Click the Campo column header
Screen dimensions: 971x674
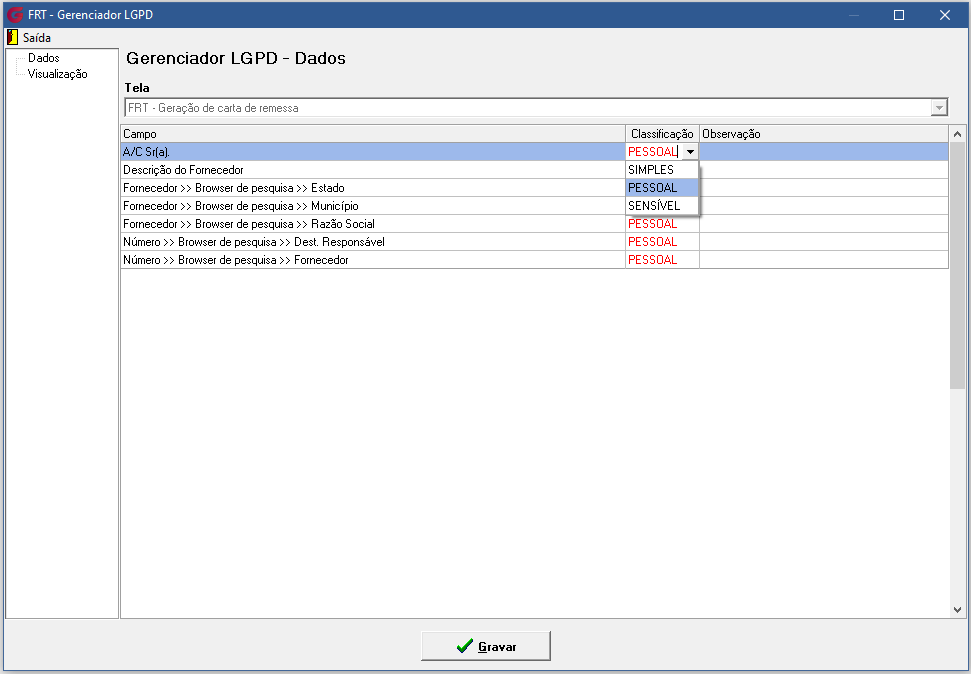coord(373,134)
